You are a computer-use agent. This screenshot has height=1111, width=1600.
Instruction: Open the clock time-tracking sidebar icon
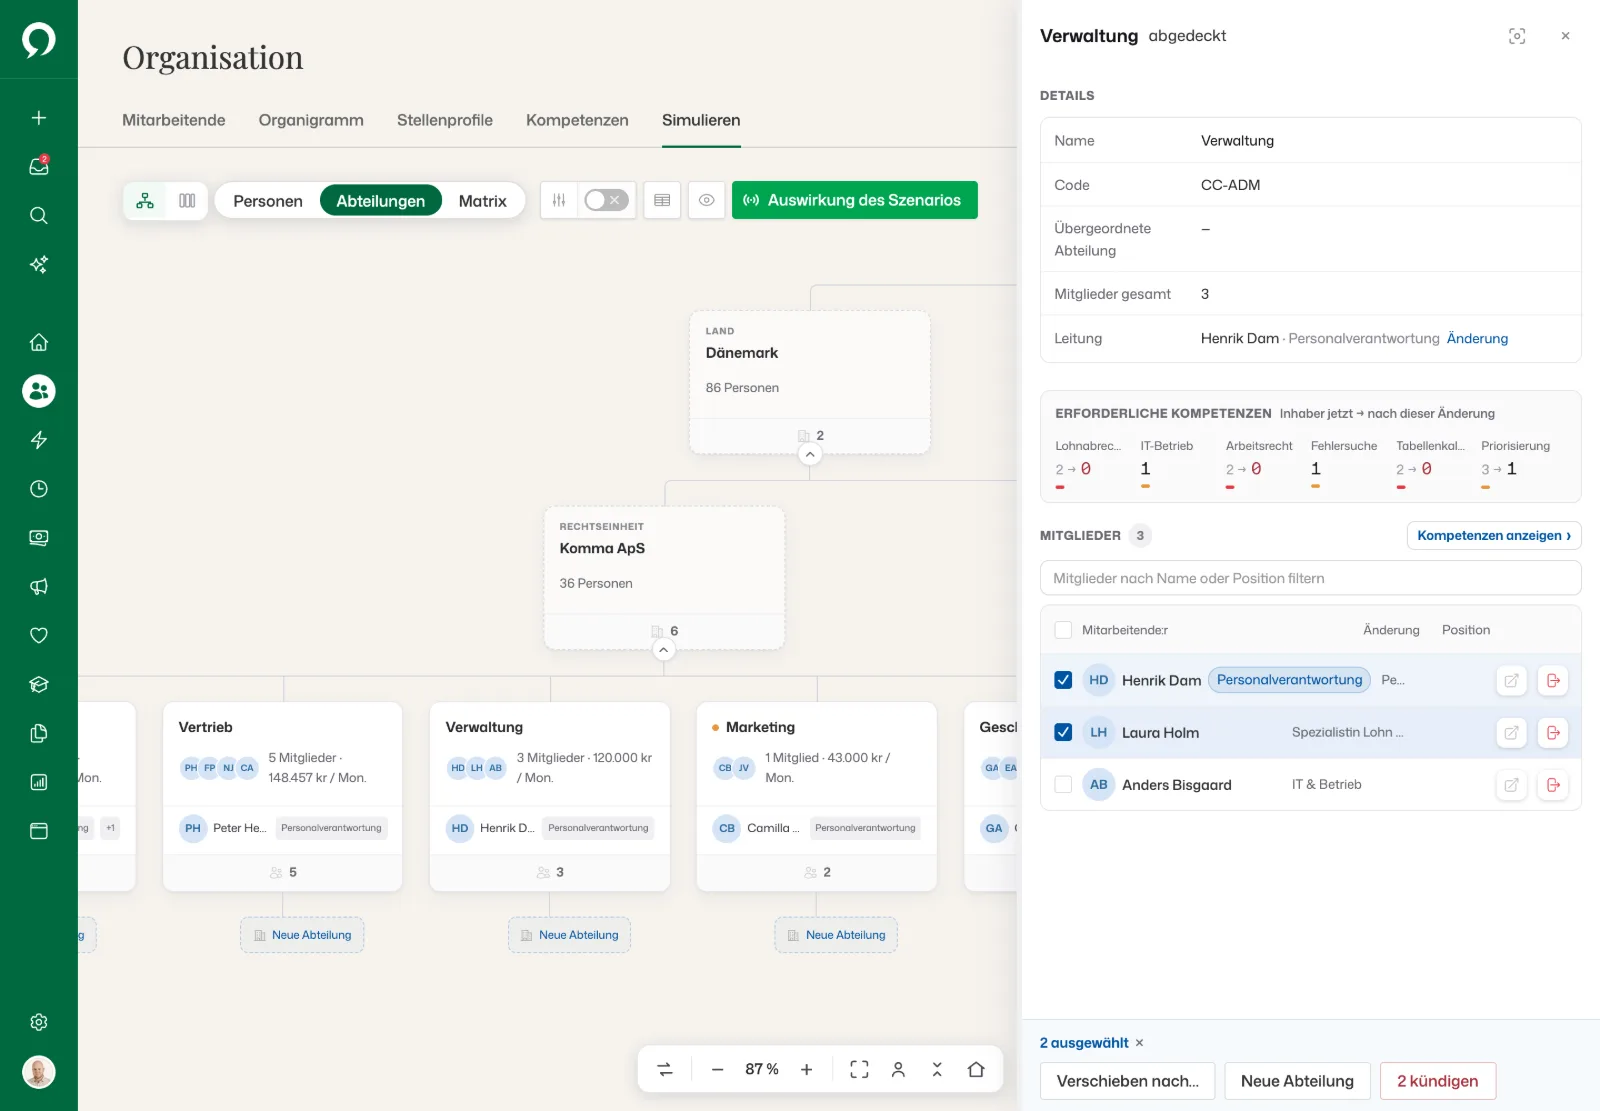tap(39, 489)
